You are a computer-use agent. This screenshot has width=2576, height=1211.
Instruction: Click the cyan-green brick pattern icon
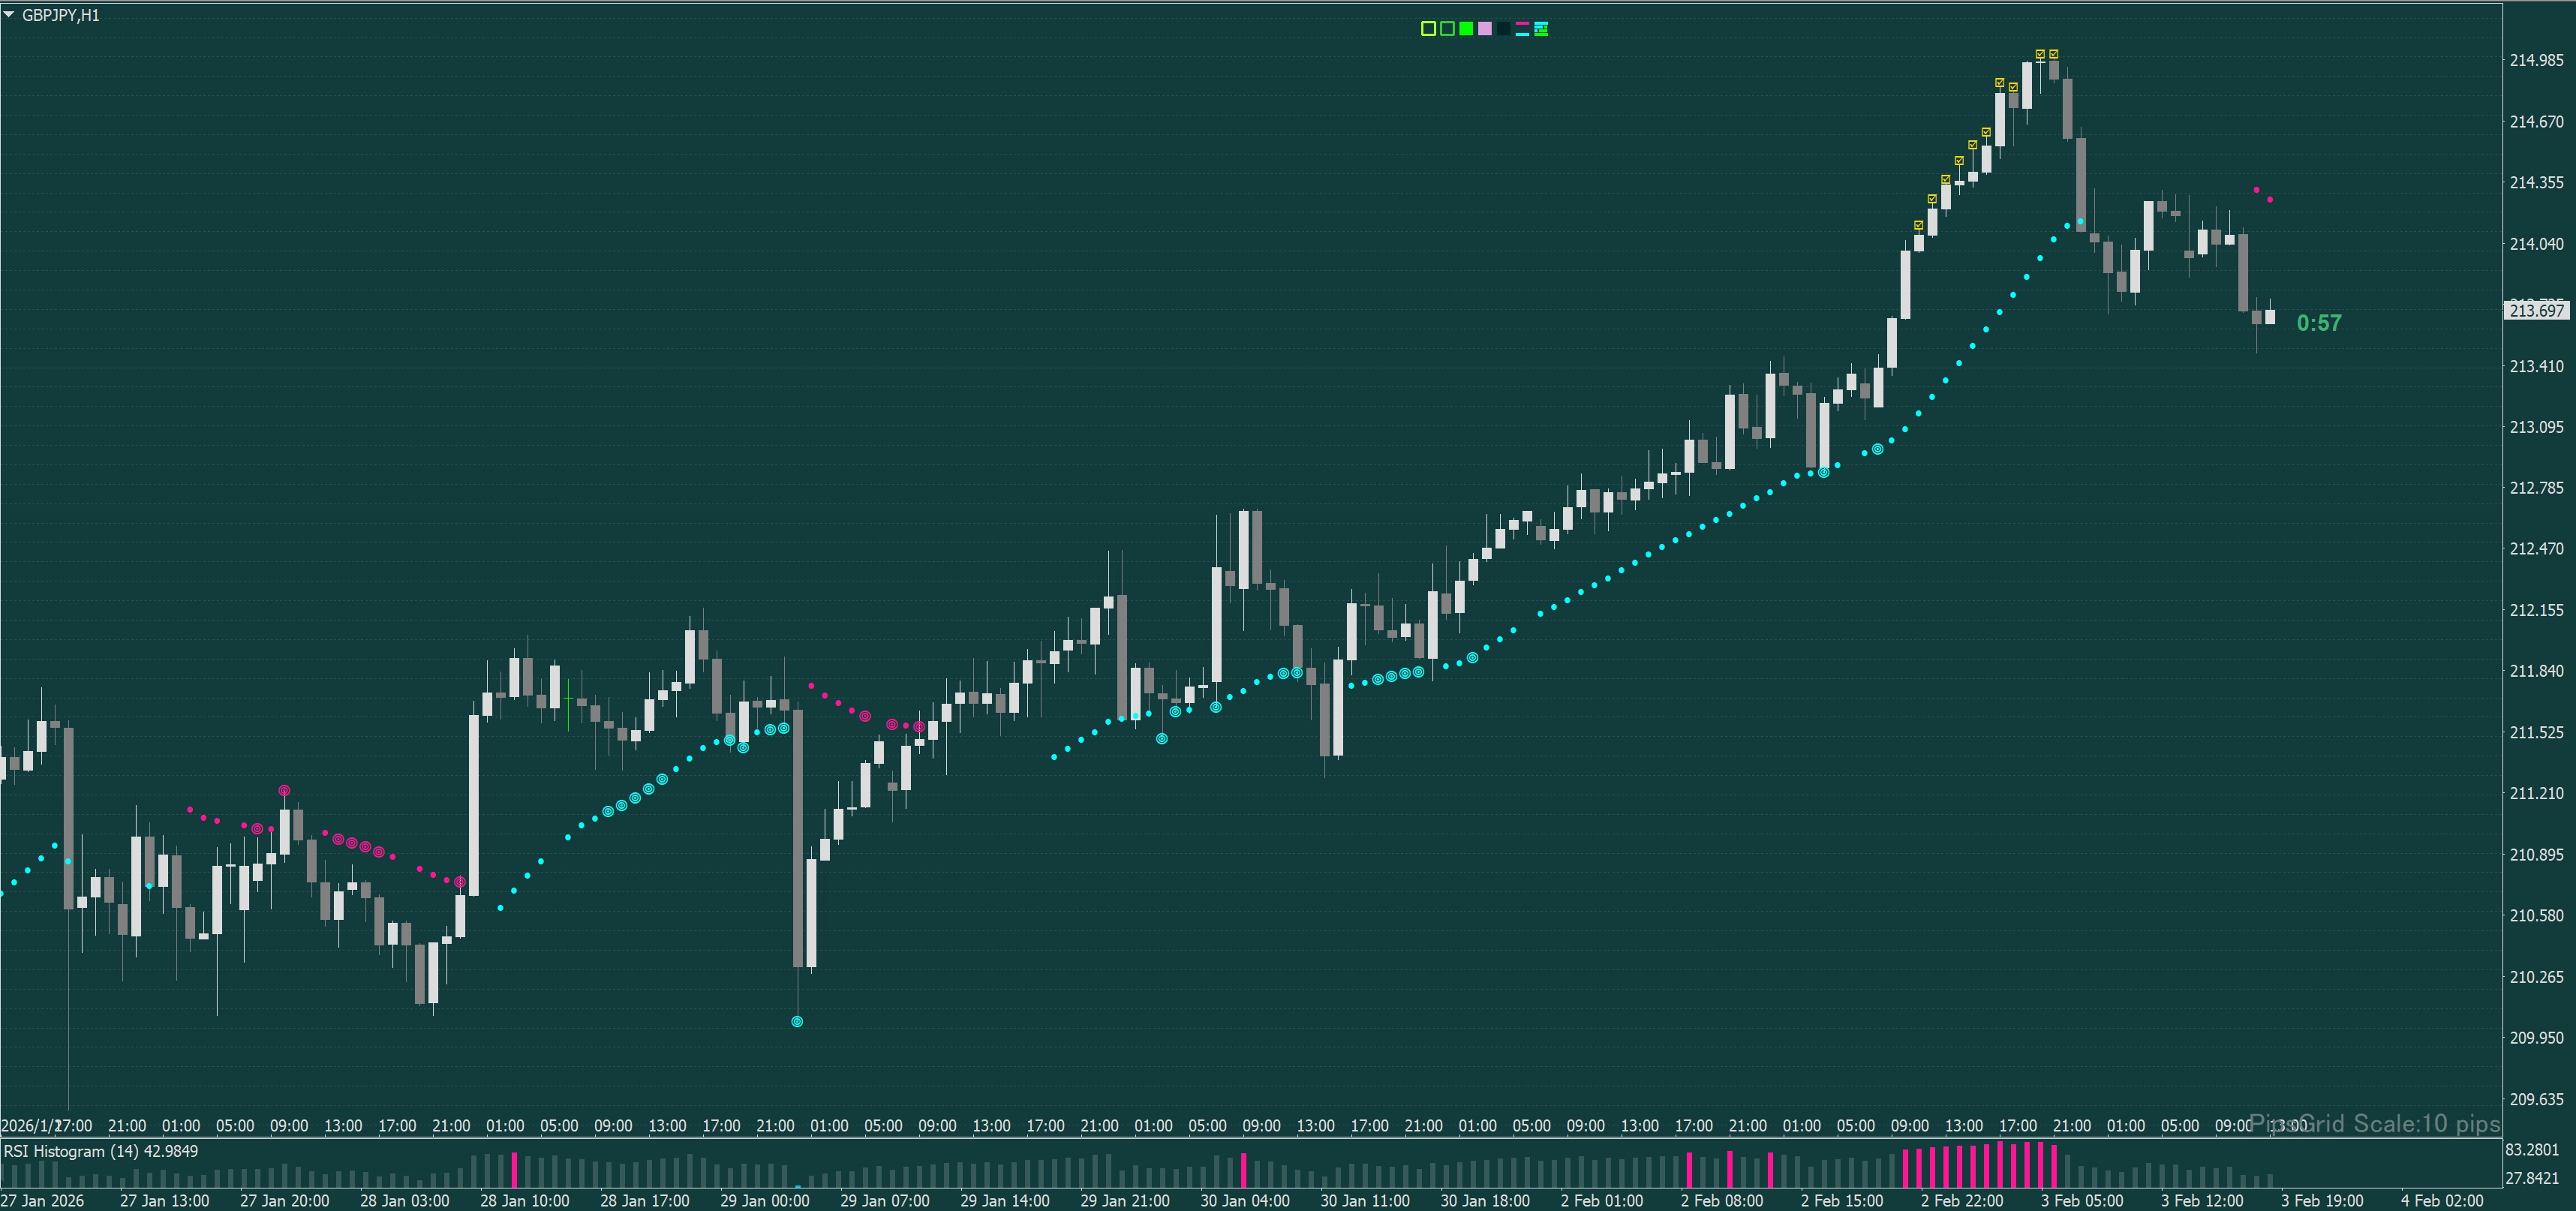coord(1541,29)
